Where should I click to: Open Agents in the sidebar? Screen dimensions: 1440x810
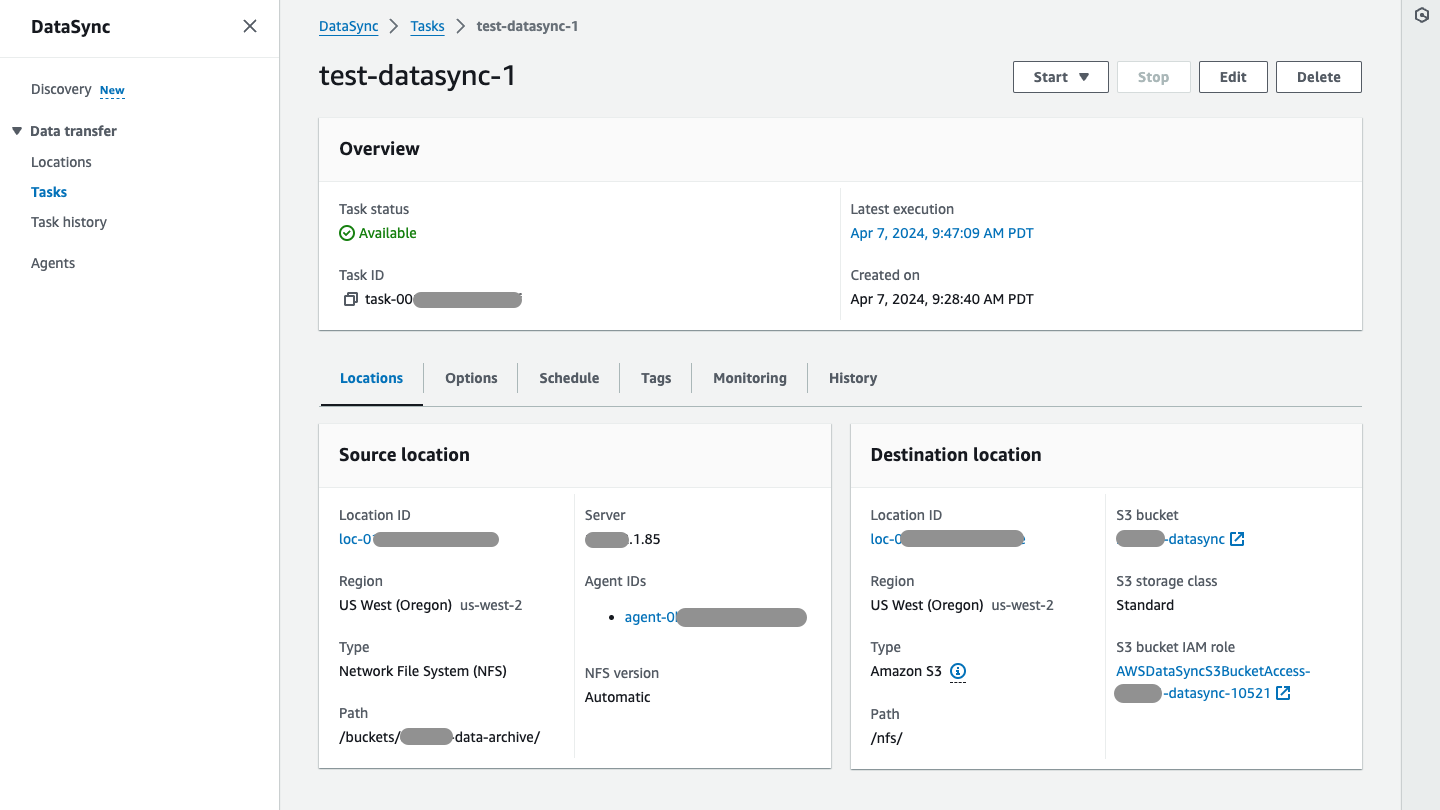53,263
